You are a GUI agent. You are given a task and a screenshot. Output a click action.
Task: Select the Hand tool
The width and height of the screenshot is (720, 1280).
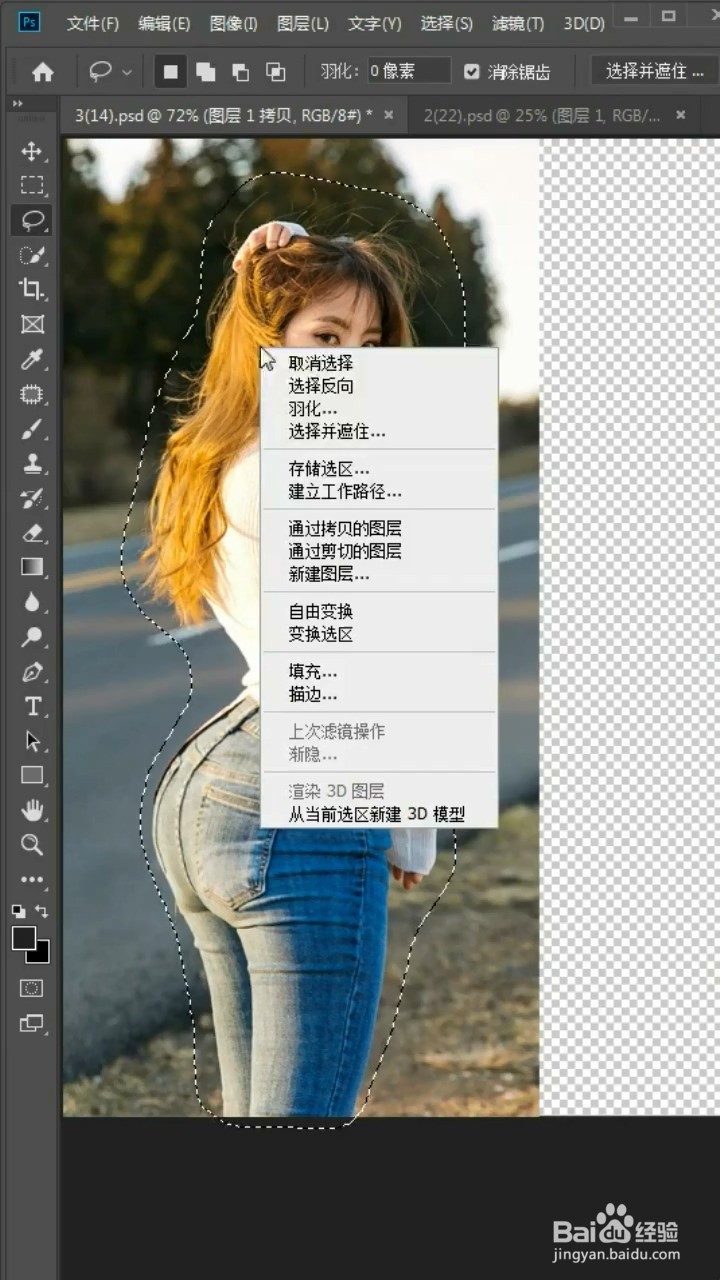[32, 810]
